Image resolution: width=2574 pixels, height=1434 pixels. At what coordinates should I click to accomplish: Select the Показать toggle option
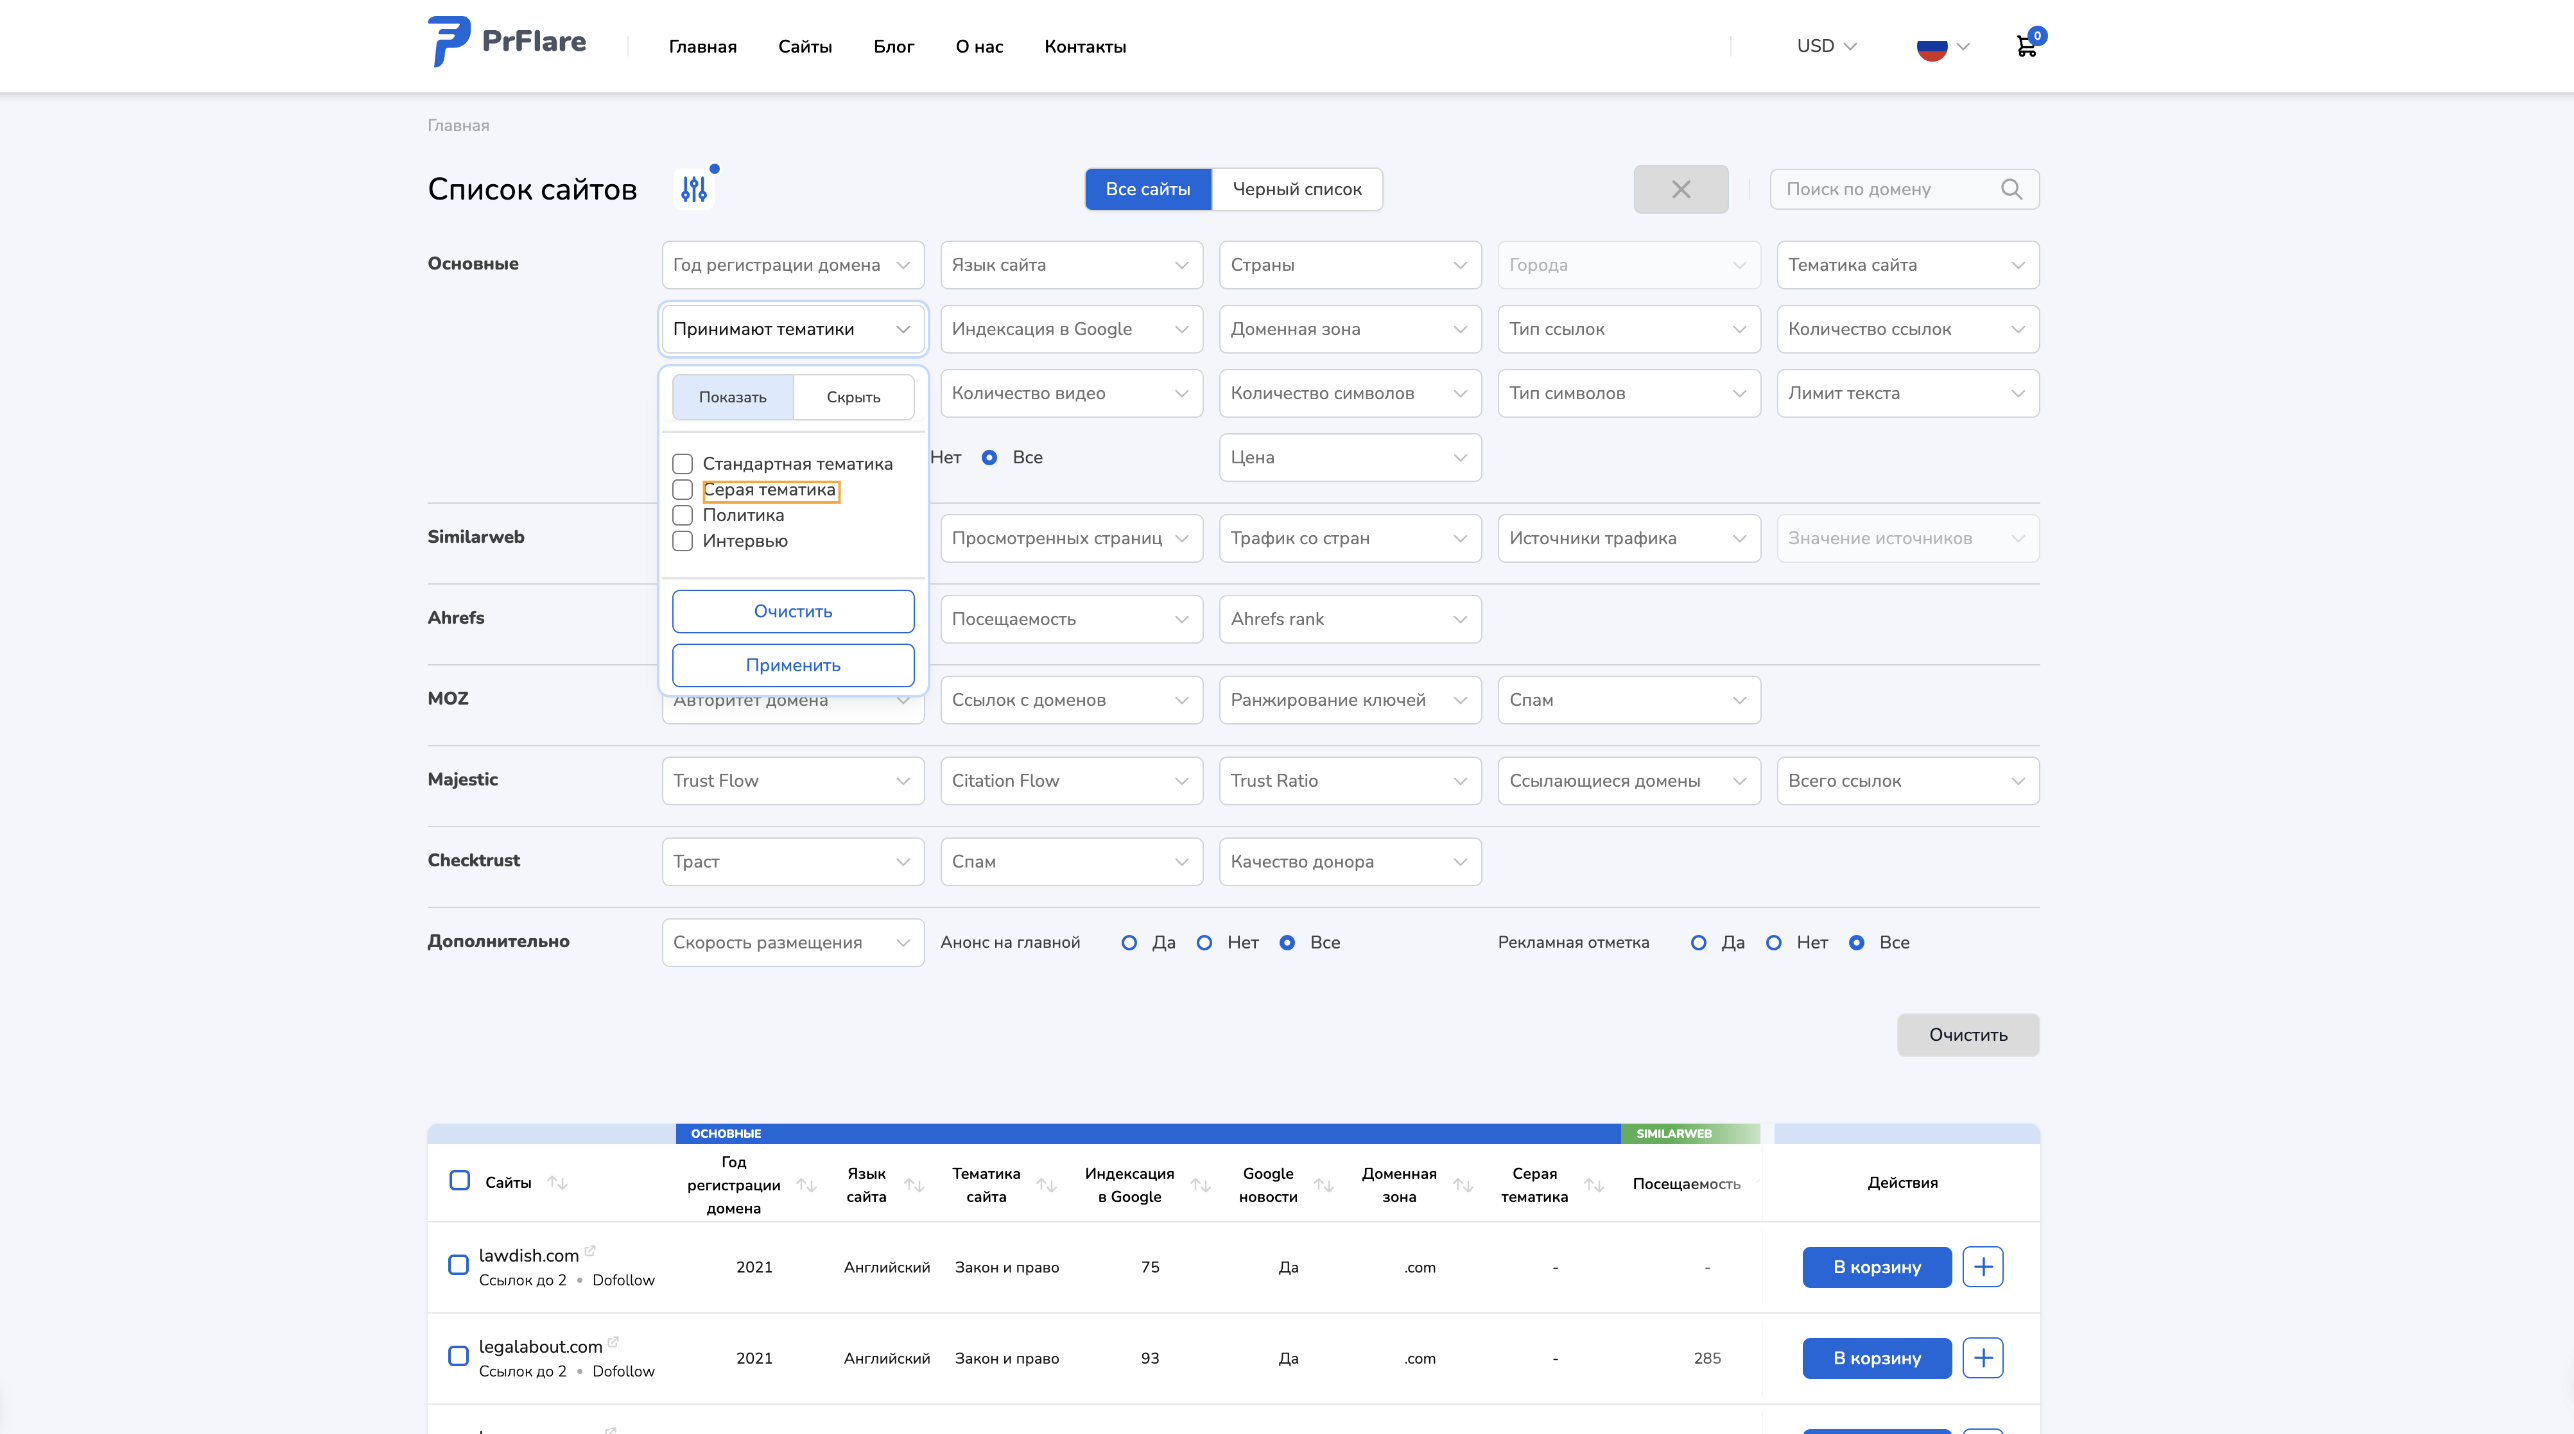tap(732, 397)
